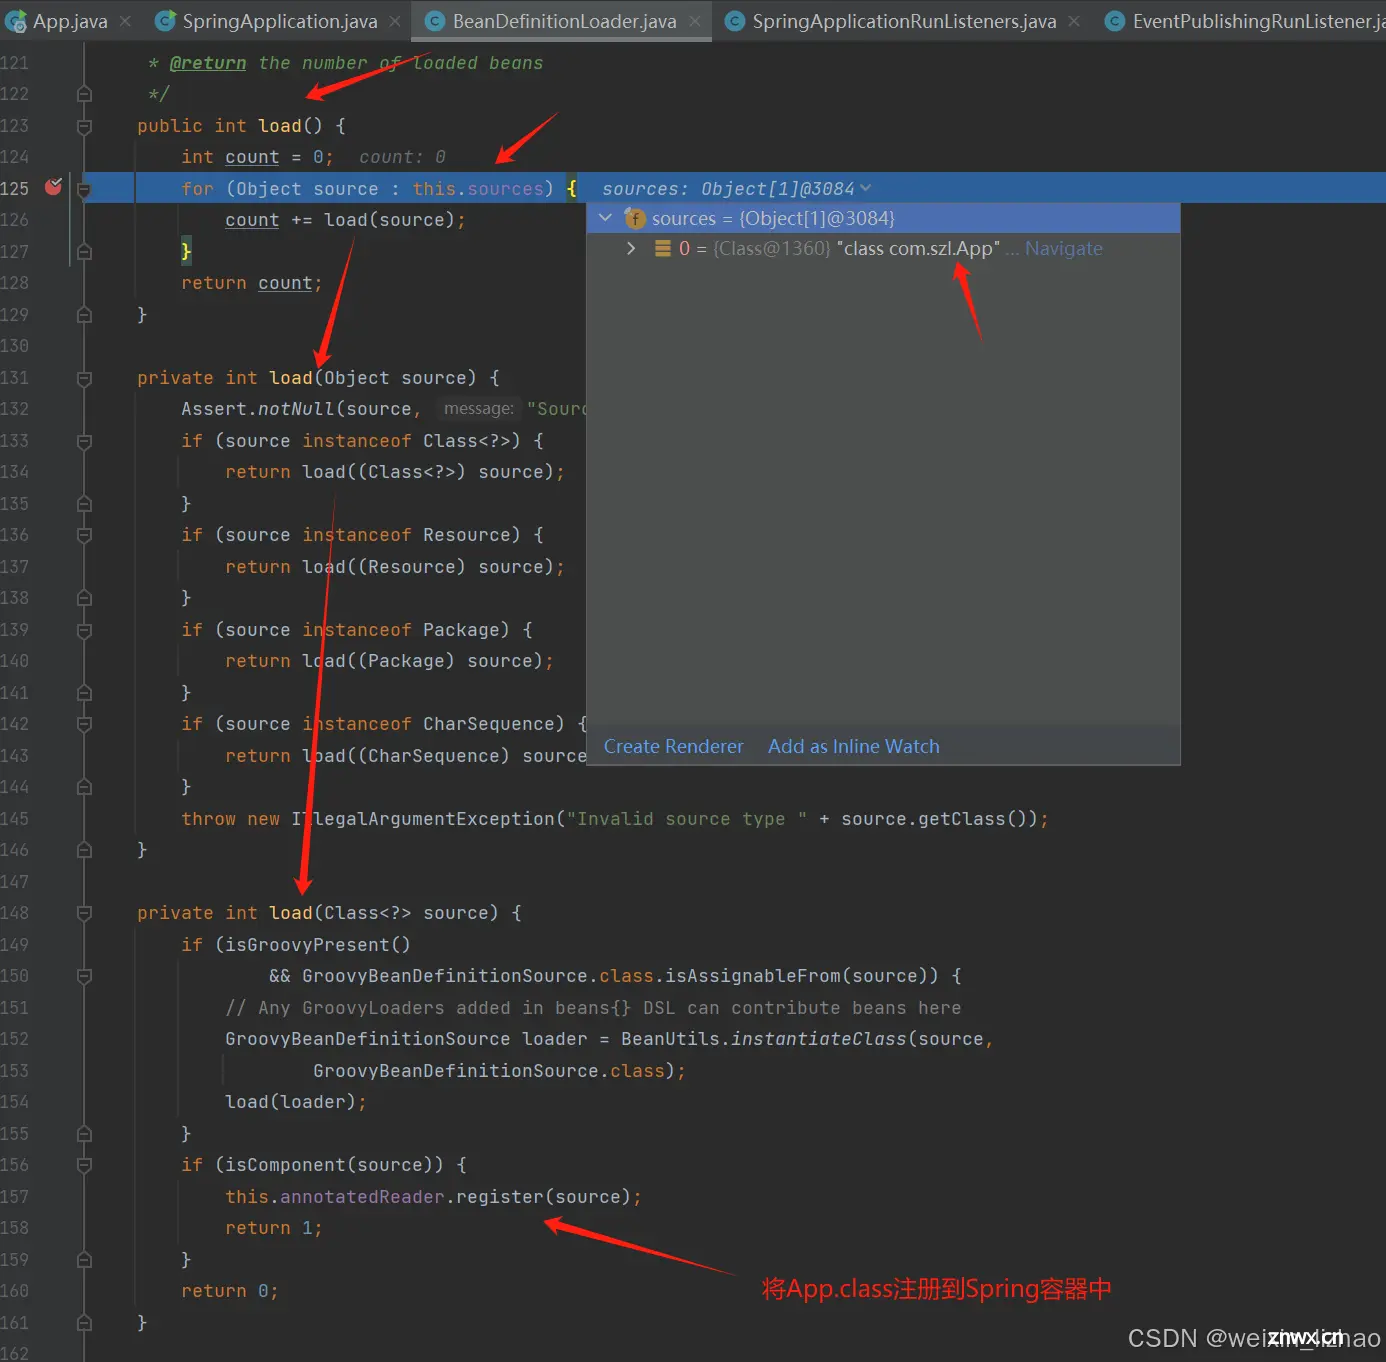Click the fold end marker on line 127
Screen dimensions: 1386x1362
(x=84, y=252)
